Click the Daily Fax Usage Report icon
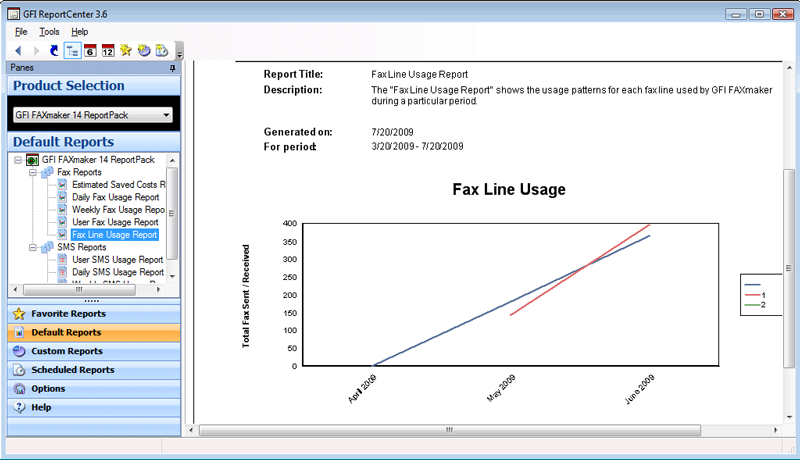Viewport: 800px width, 460px height. [62, 197]
